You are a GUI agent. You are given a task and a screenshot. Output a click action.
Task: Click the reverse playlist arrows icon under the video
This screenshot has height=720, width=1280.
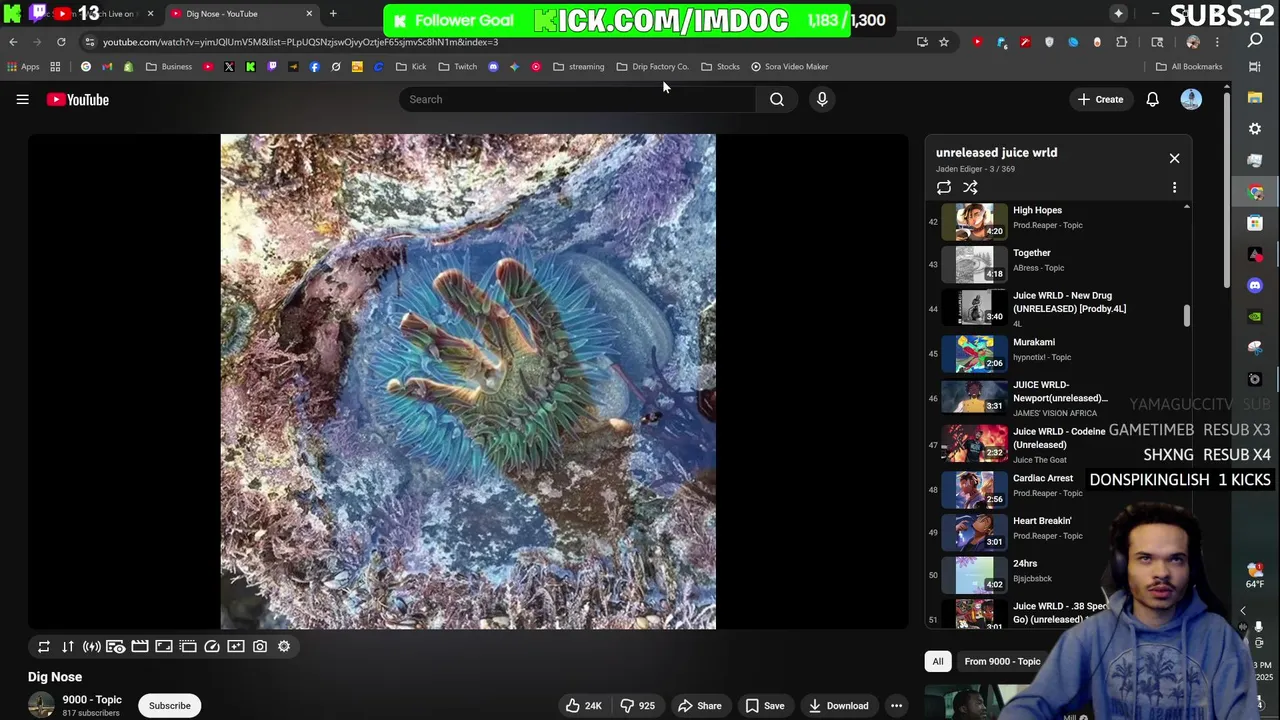(x=68, y=646)
